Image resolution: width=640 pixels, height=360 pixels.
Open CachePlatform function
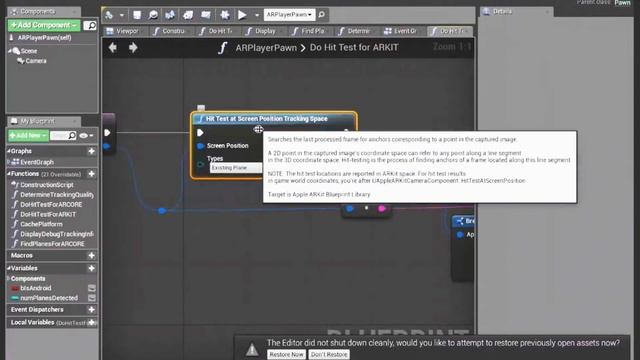click(x=41, y=224)
